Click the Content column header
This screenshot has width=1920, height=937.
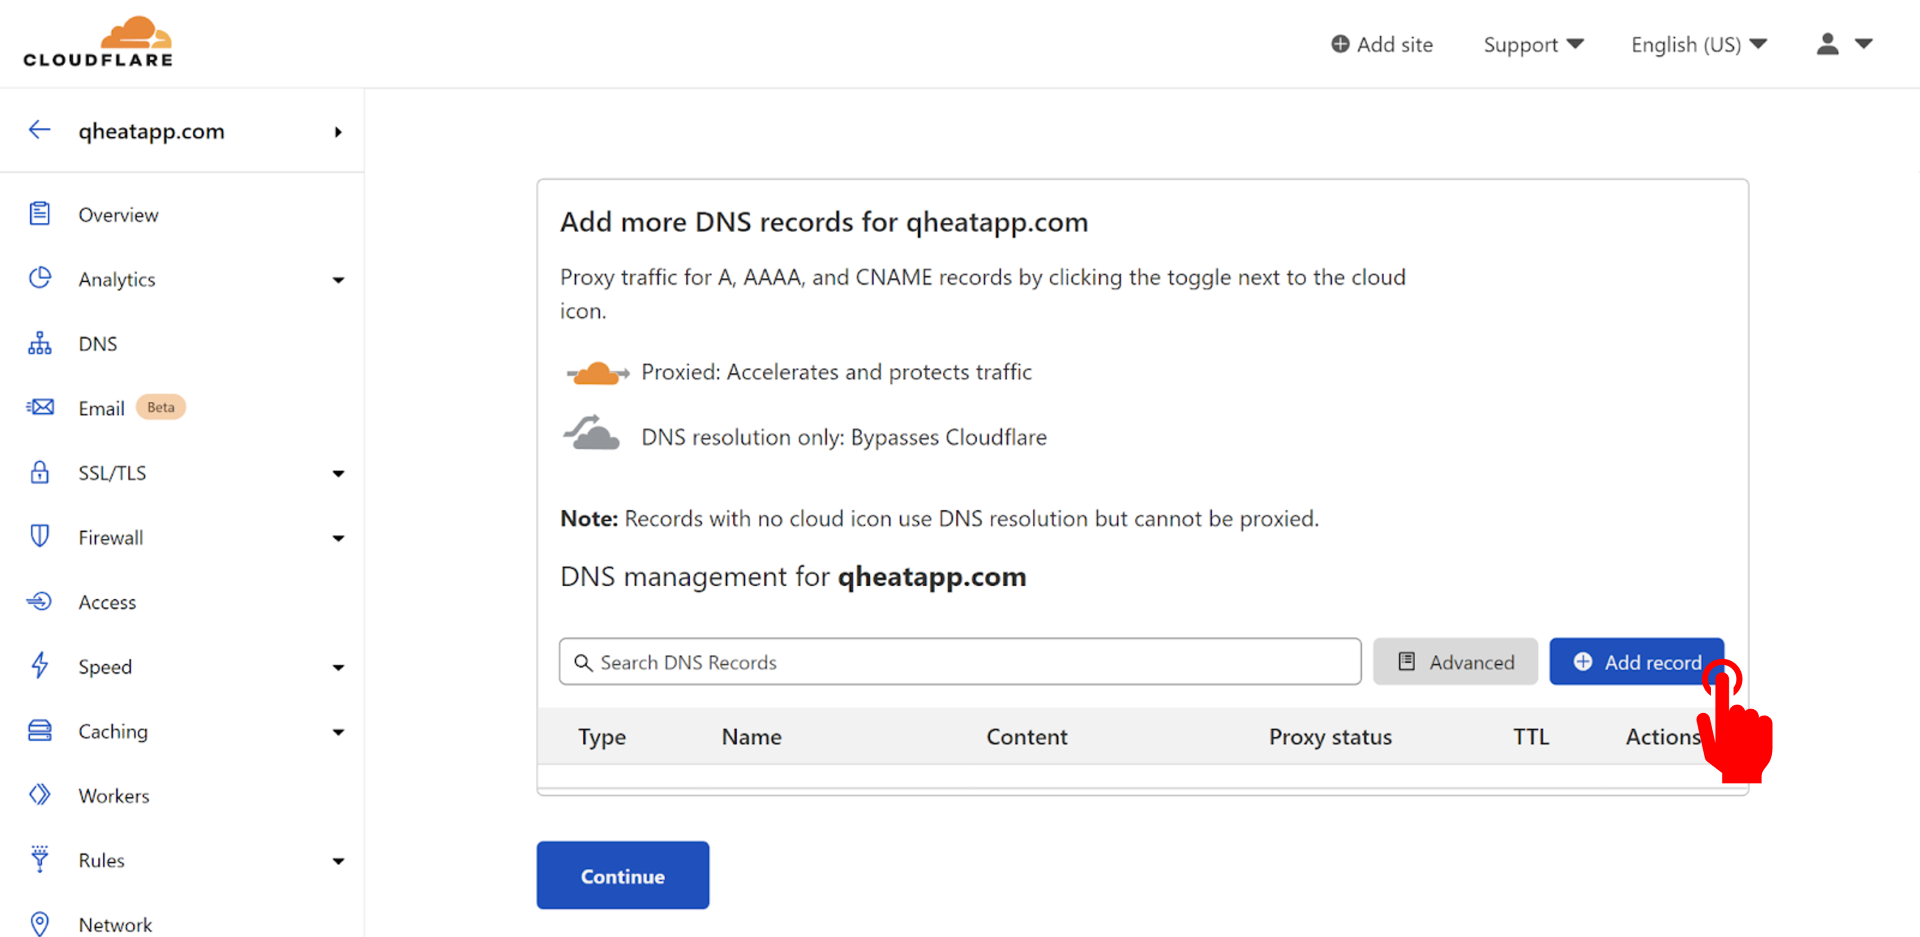click(x=1027, y=737)
